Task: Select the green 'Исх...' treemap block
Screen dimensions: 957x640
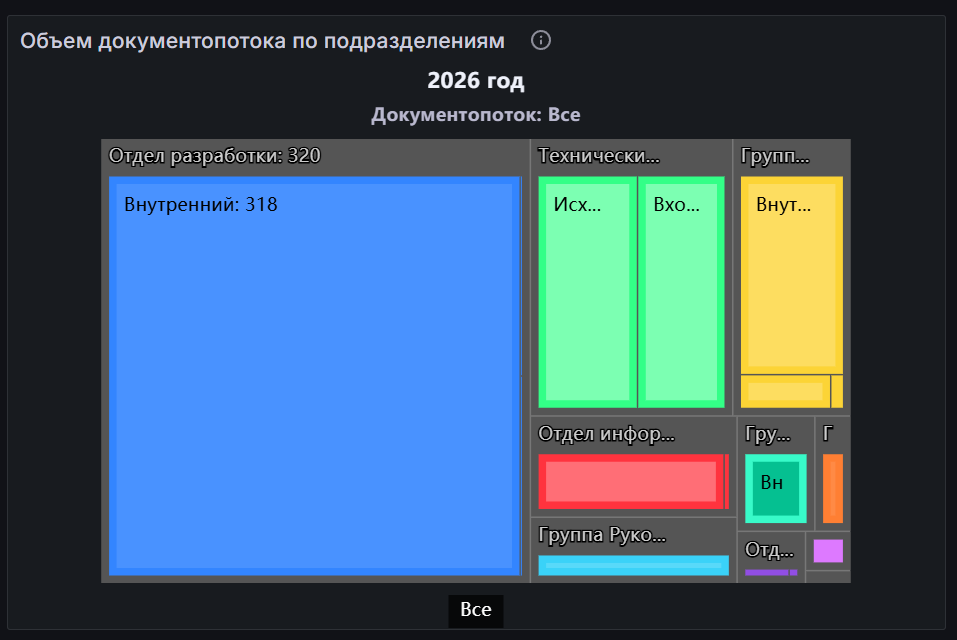Action: tap(587, 292)
